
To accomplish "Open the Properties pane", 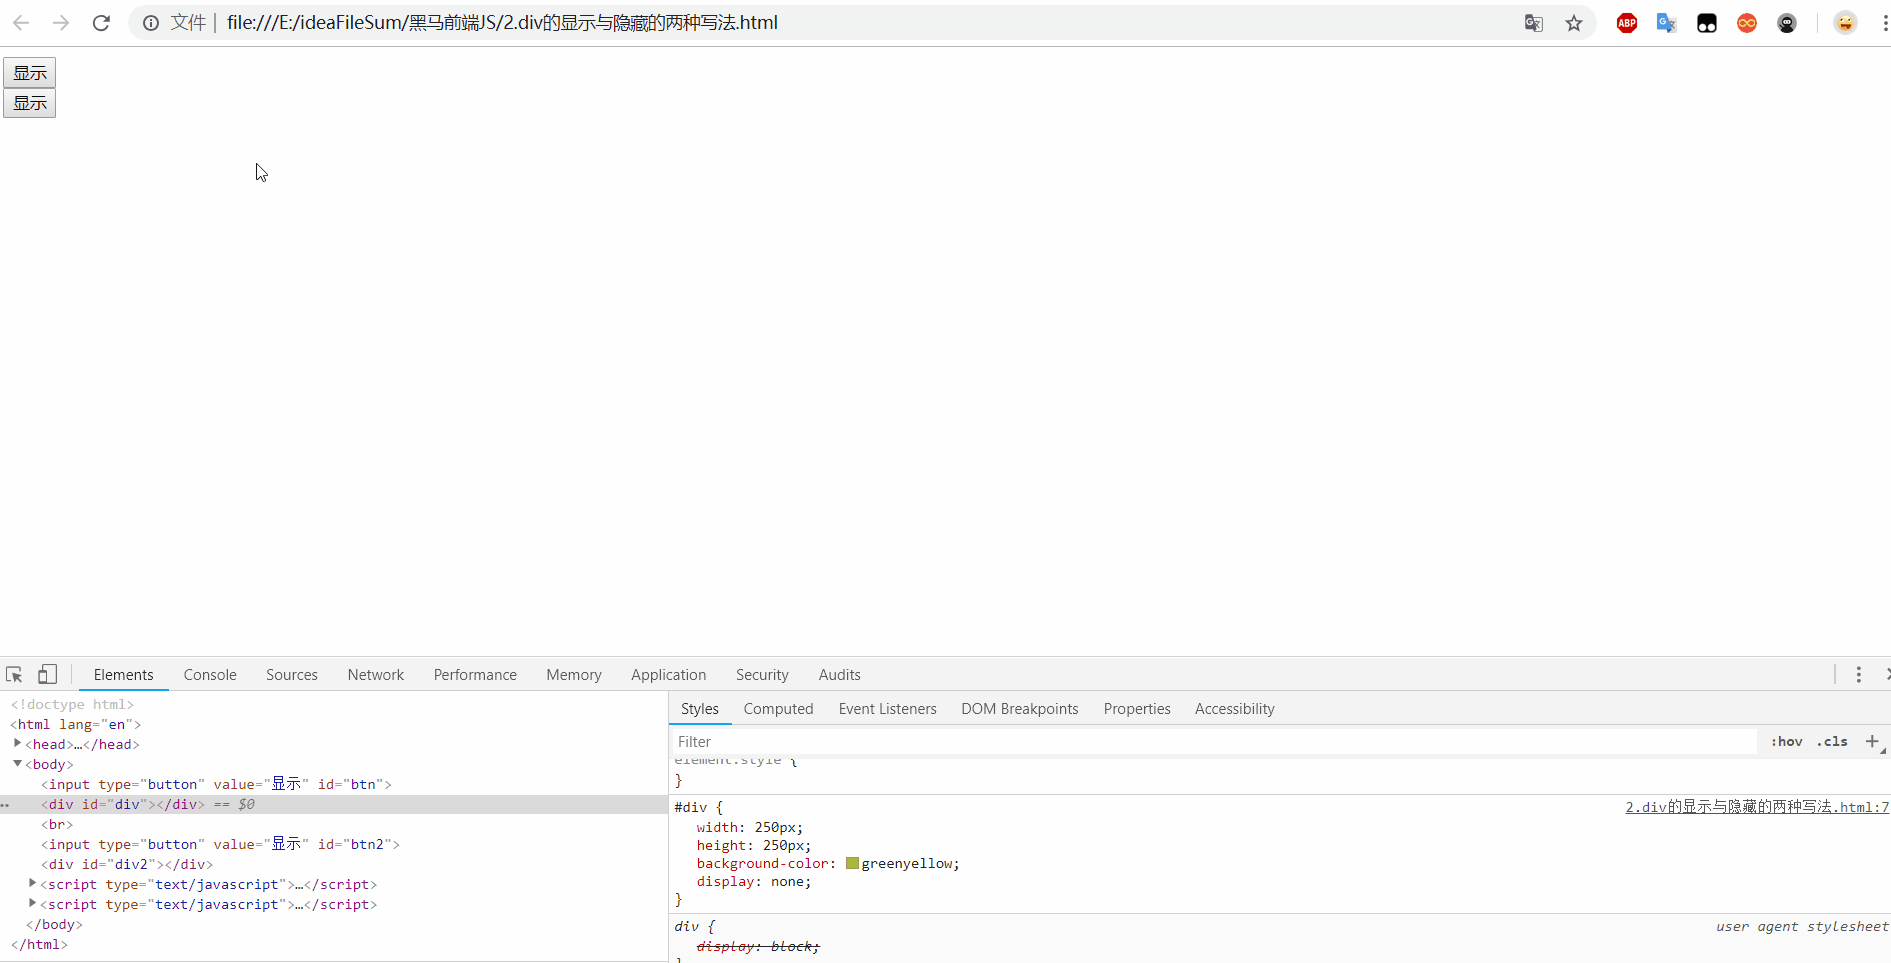I will pyautogui.click(x=1137, y=709).
